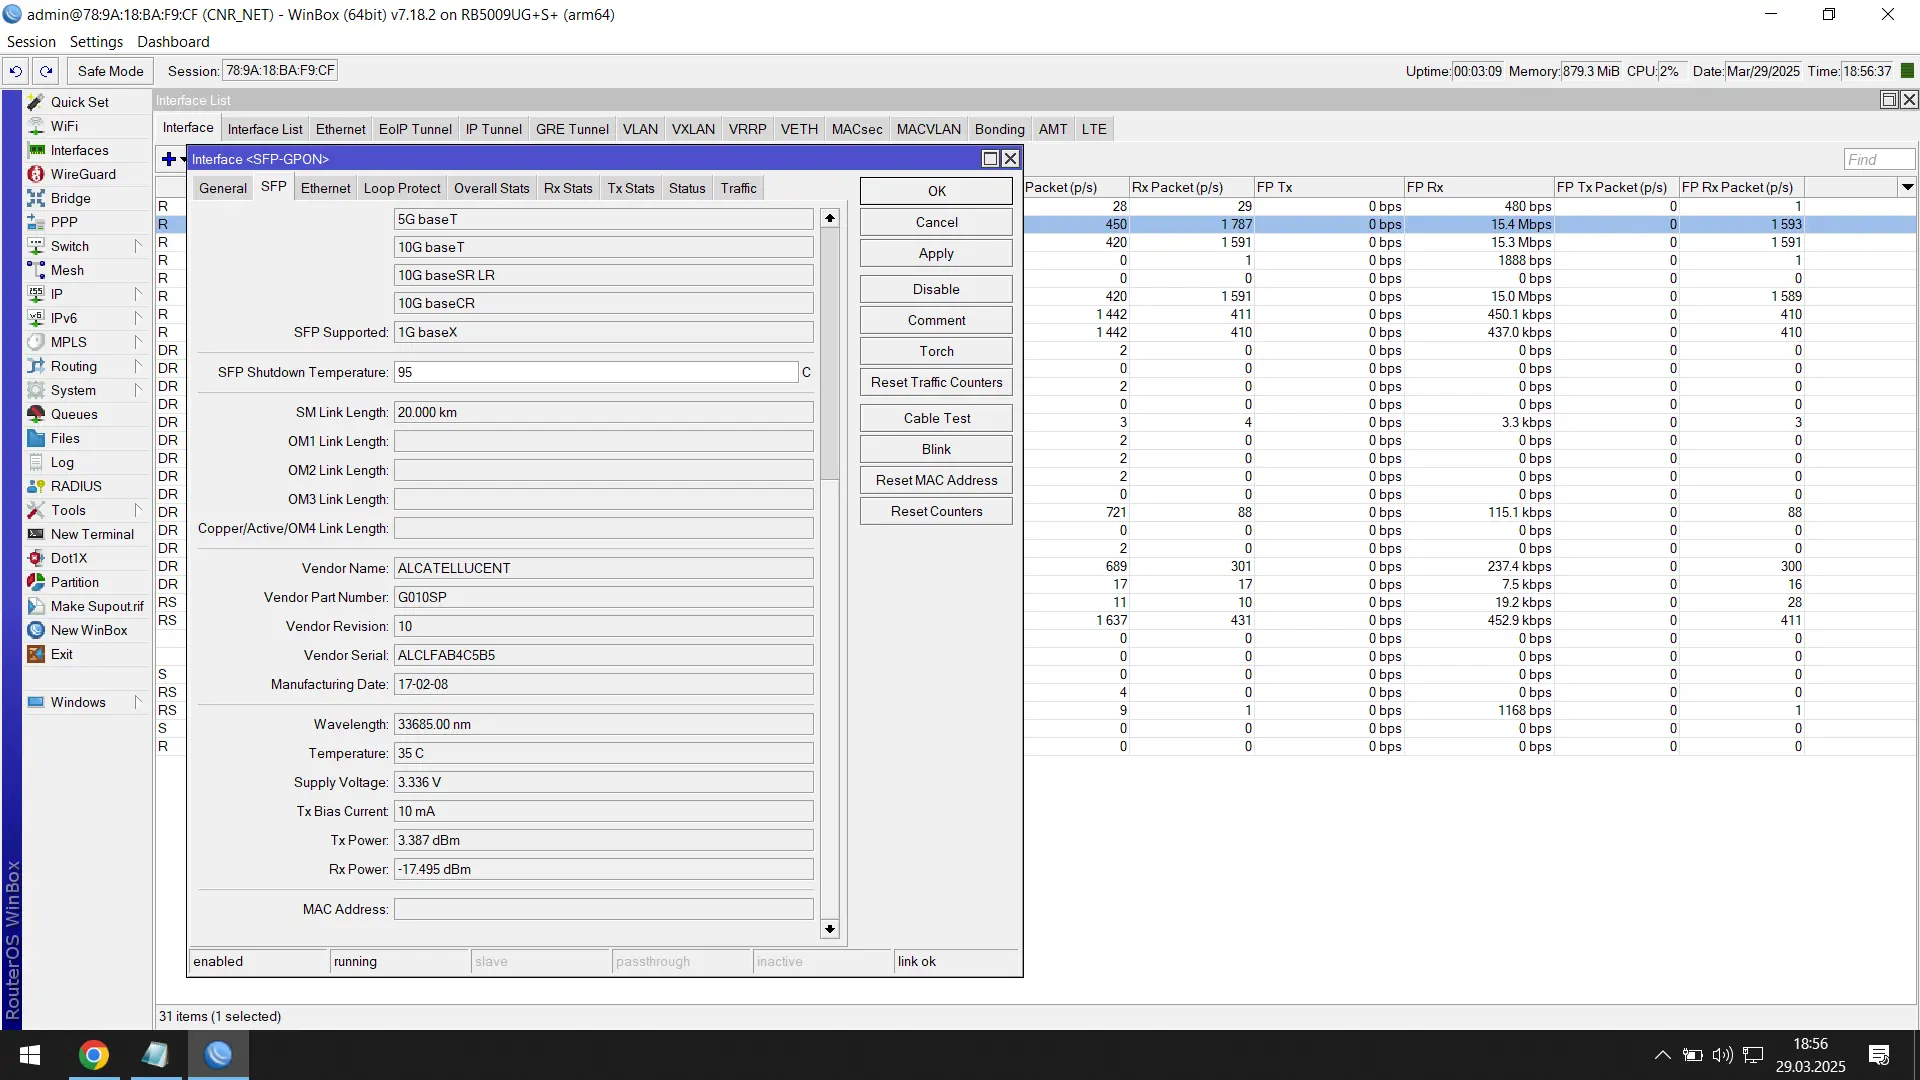Disable the SFP-GPON interface

tap(936, 289)
